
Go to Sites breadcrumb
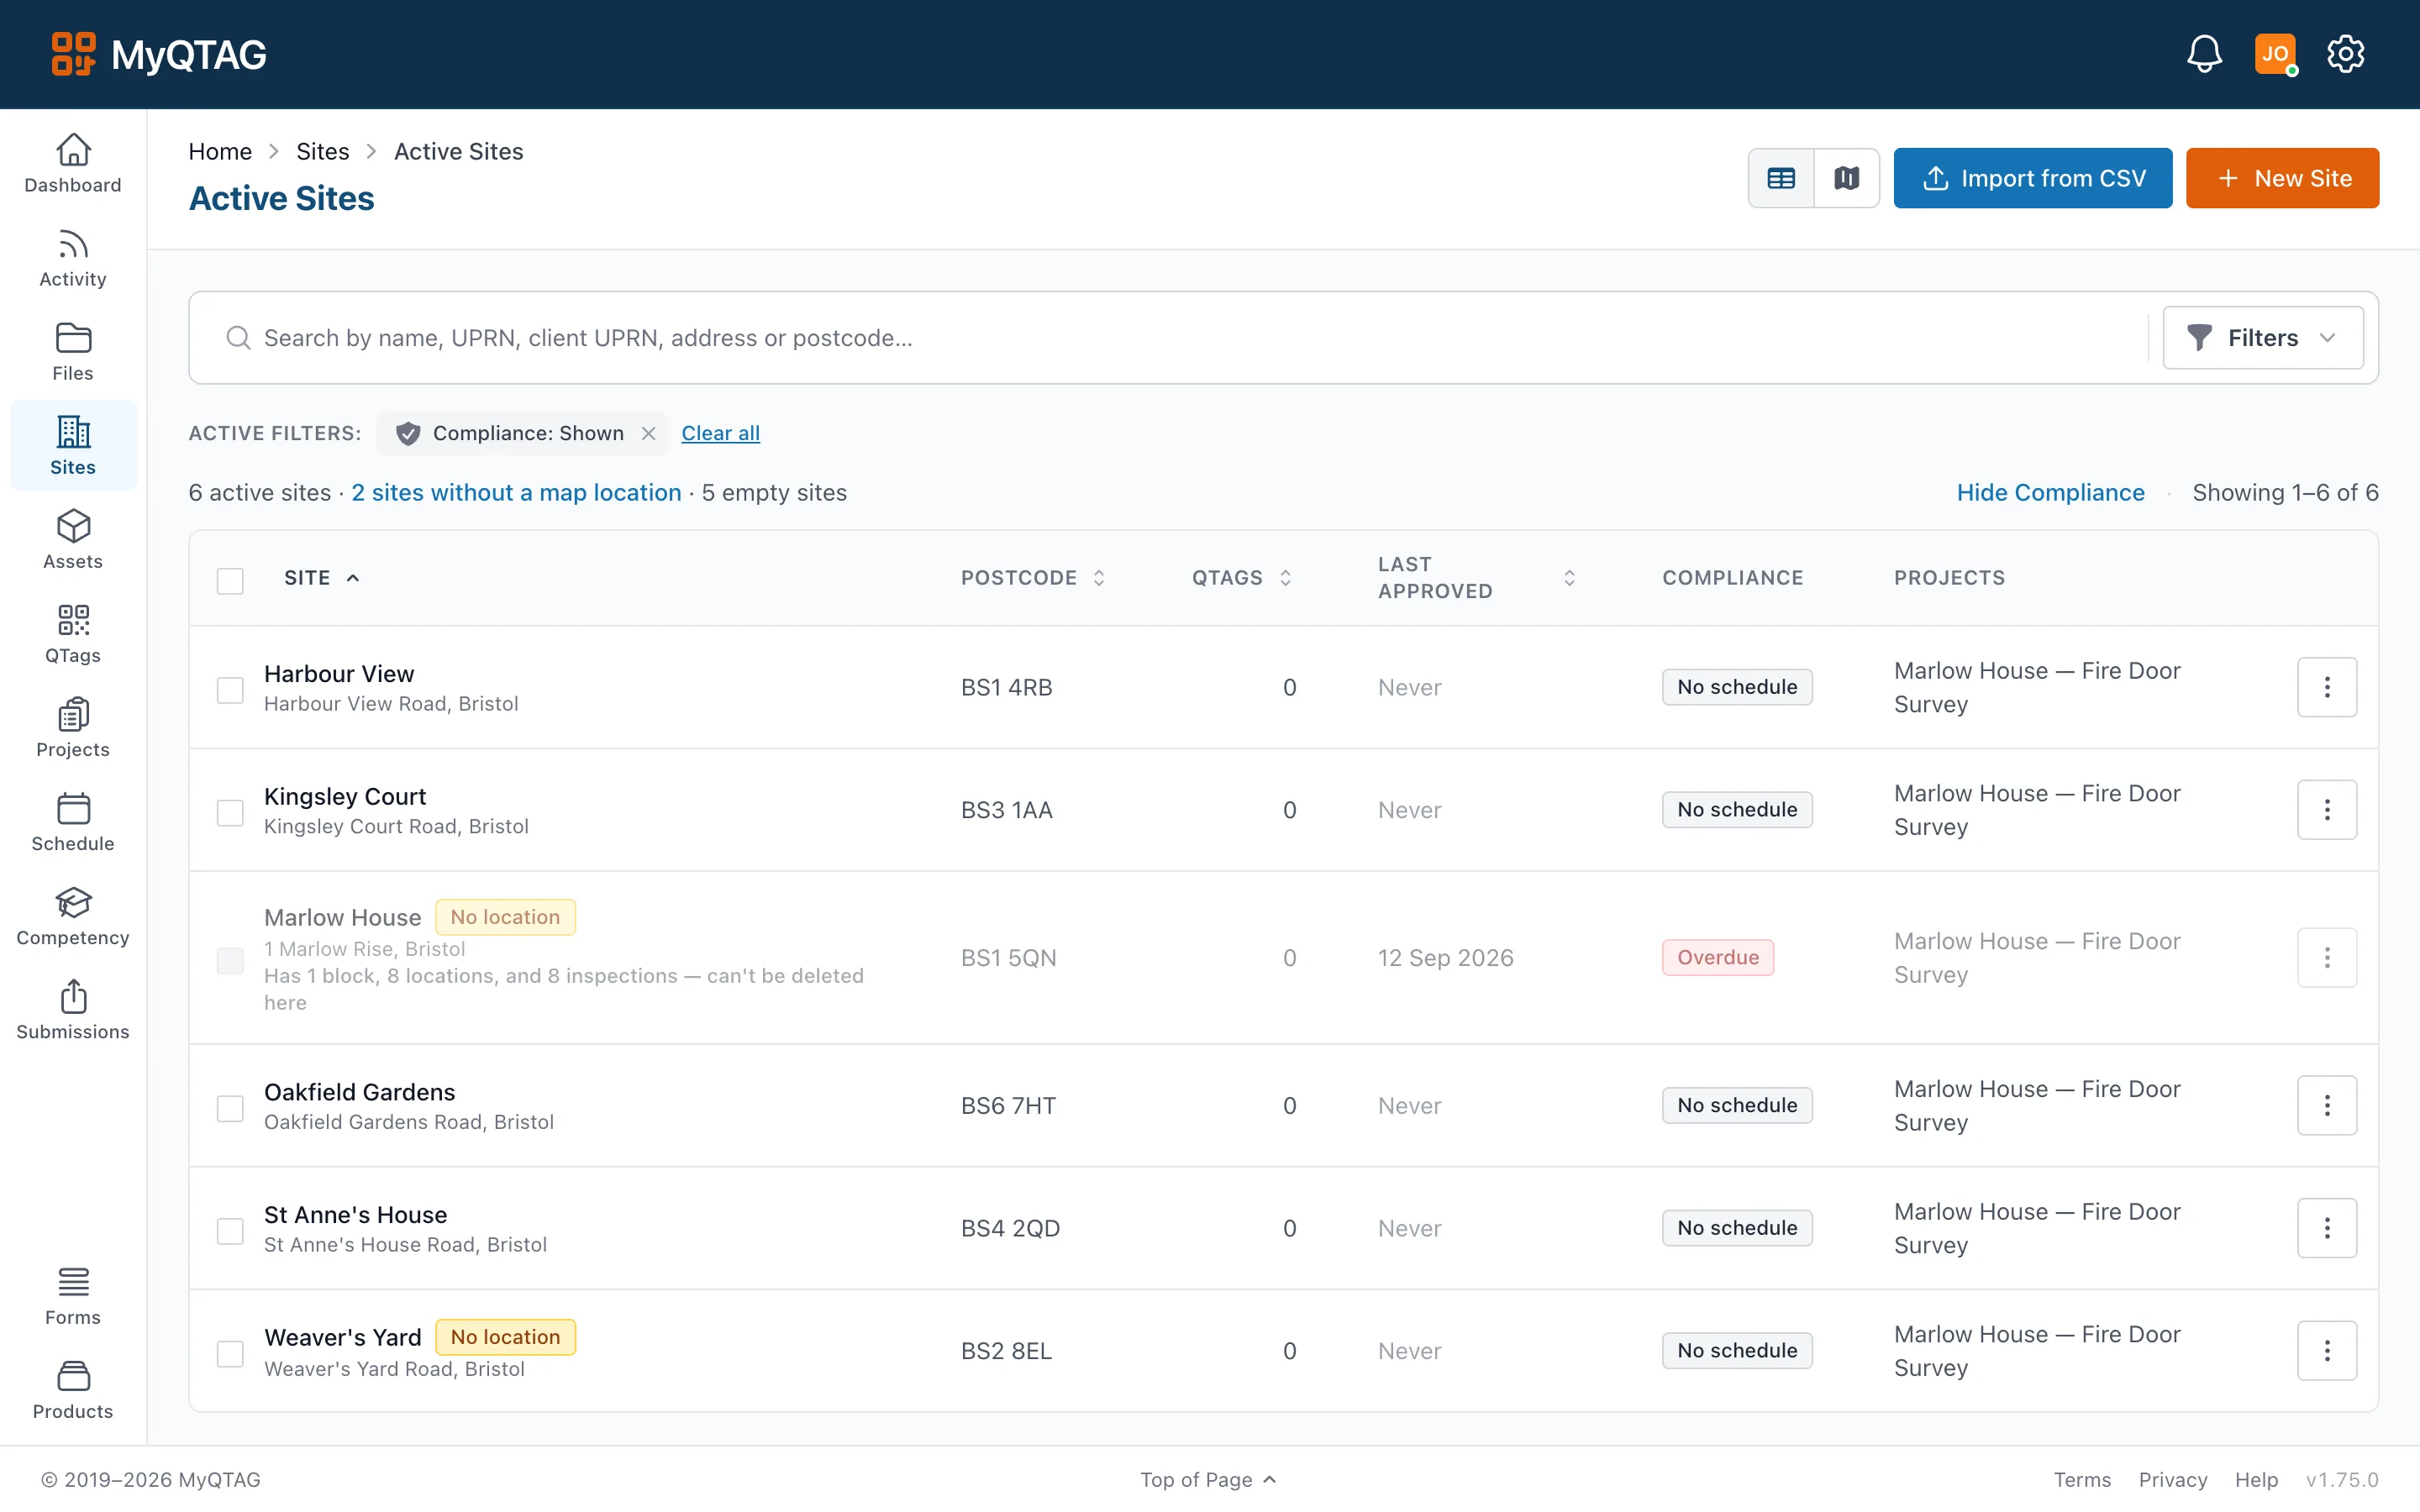322,151
